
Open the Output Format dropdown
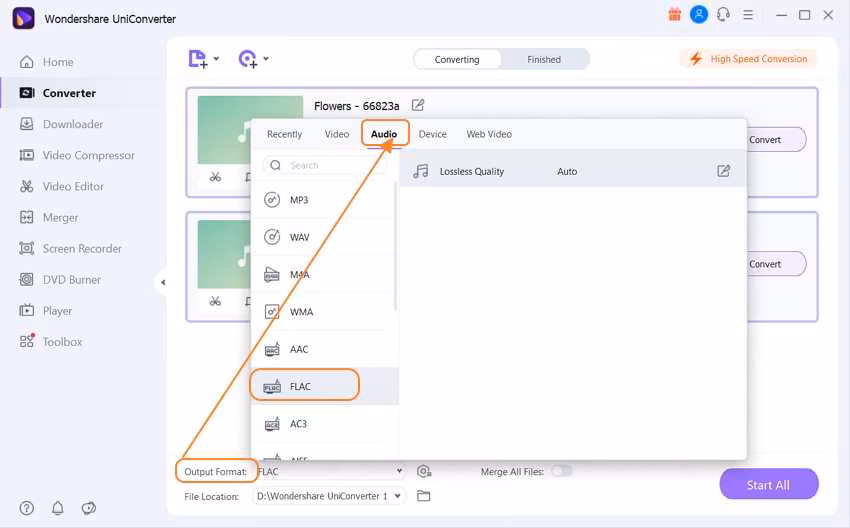pyautogui.click(x=331, y=472)
